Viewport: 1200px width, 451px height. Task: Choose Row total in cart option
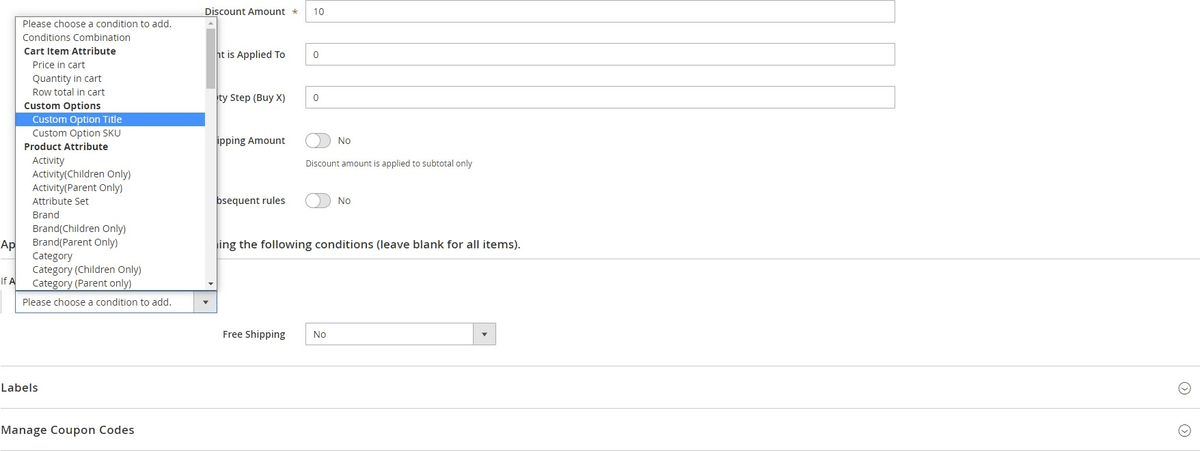click(x=68, y=92)
